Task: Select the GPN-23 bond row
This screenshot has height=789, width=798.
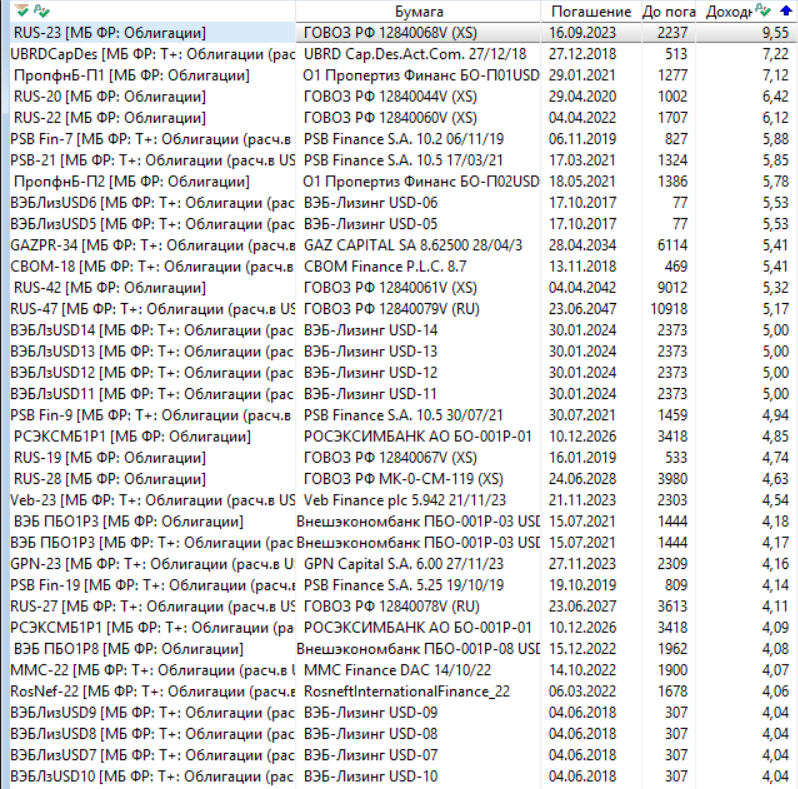Action: point(150,564)
